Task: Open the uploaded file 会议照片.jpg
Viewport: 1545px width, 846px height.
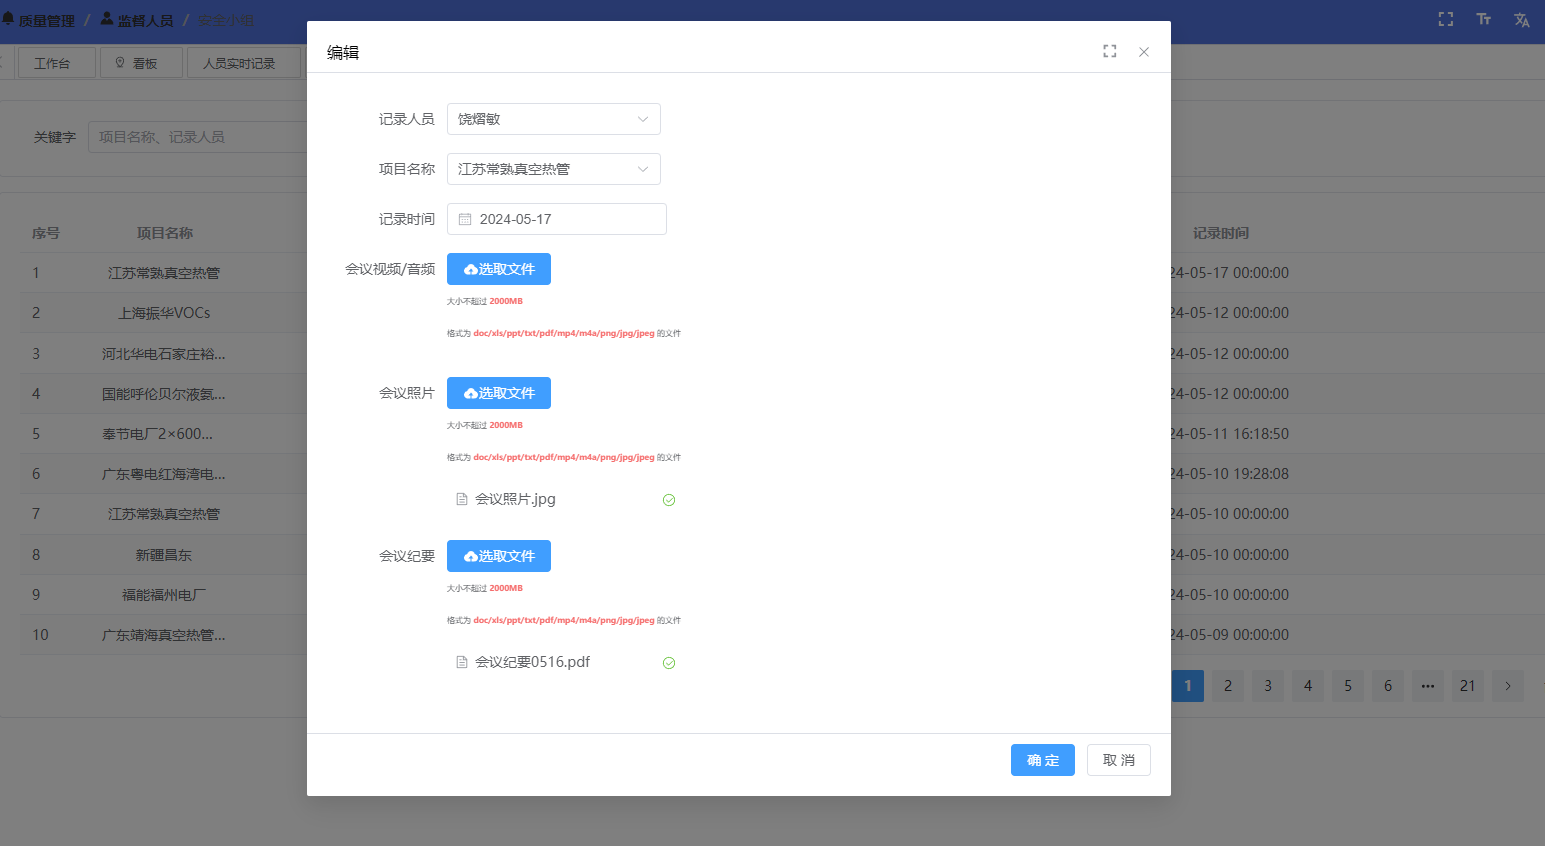Action: point(515,499)
